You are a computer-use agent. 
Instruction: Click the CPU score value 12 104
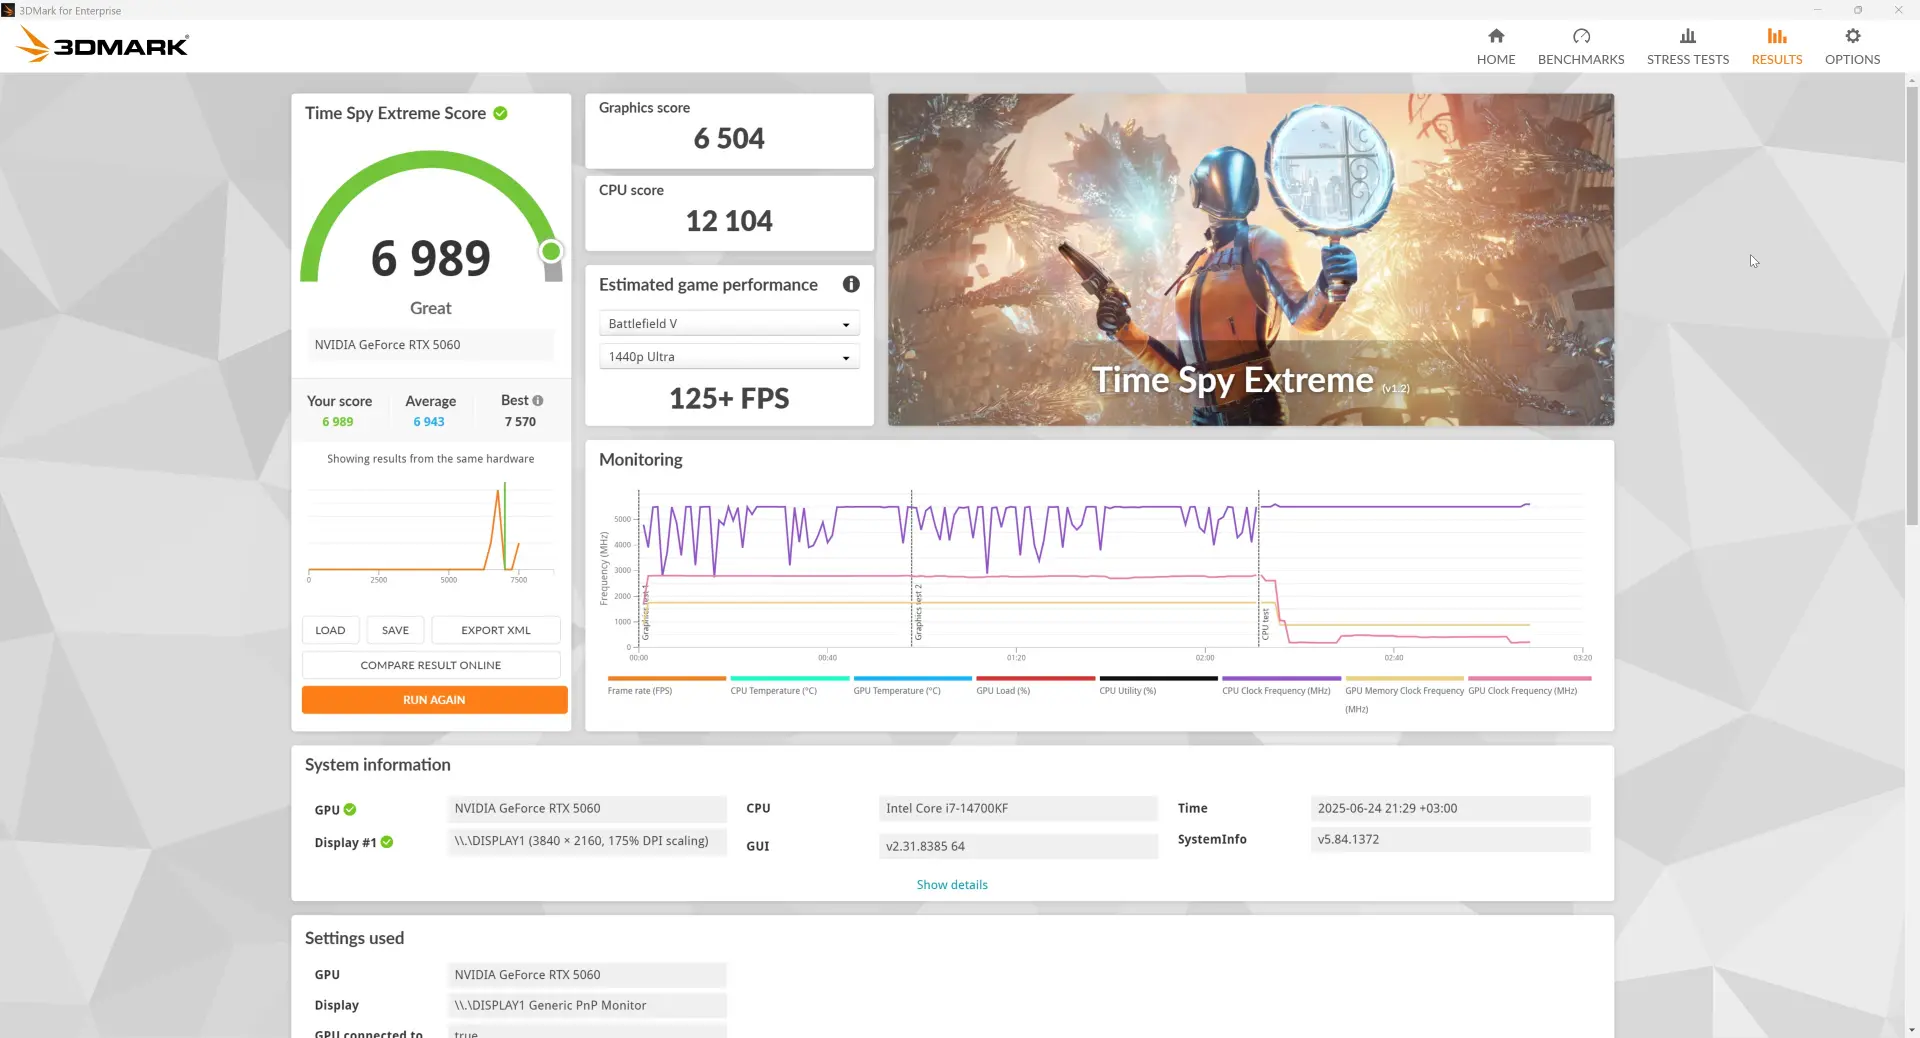729,221
